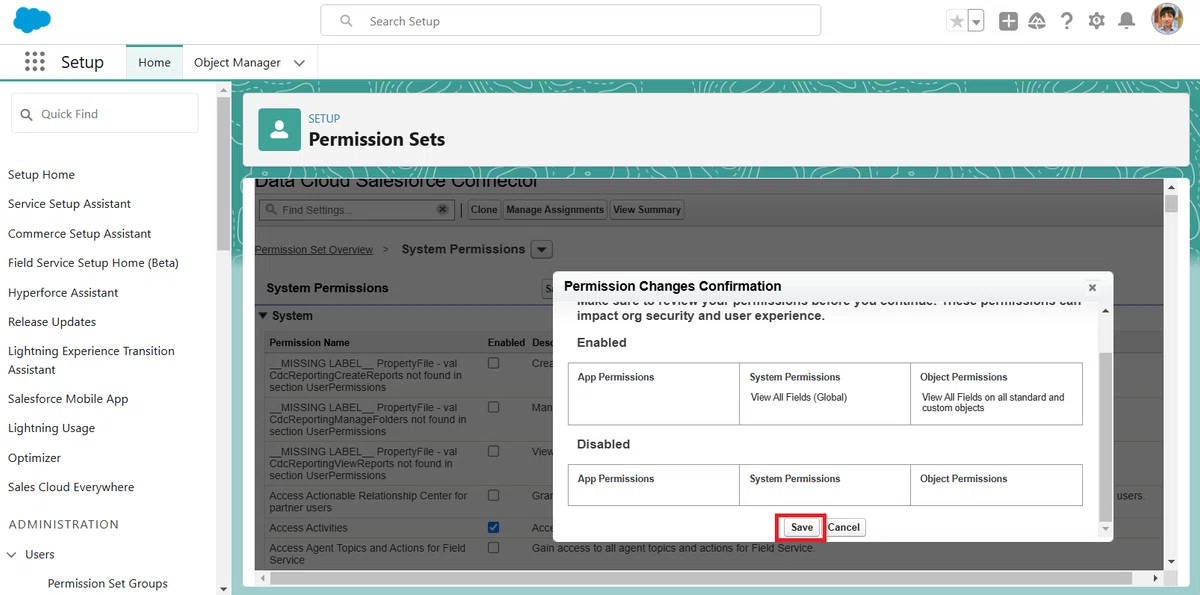This screenshot has width=1200, height=595.
Task: Enable Access Actionable Relationship Center checkbox
Action: point(494,495)
